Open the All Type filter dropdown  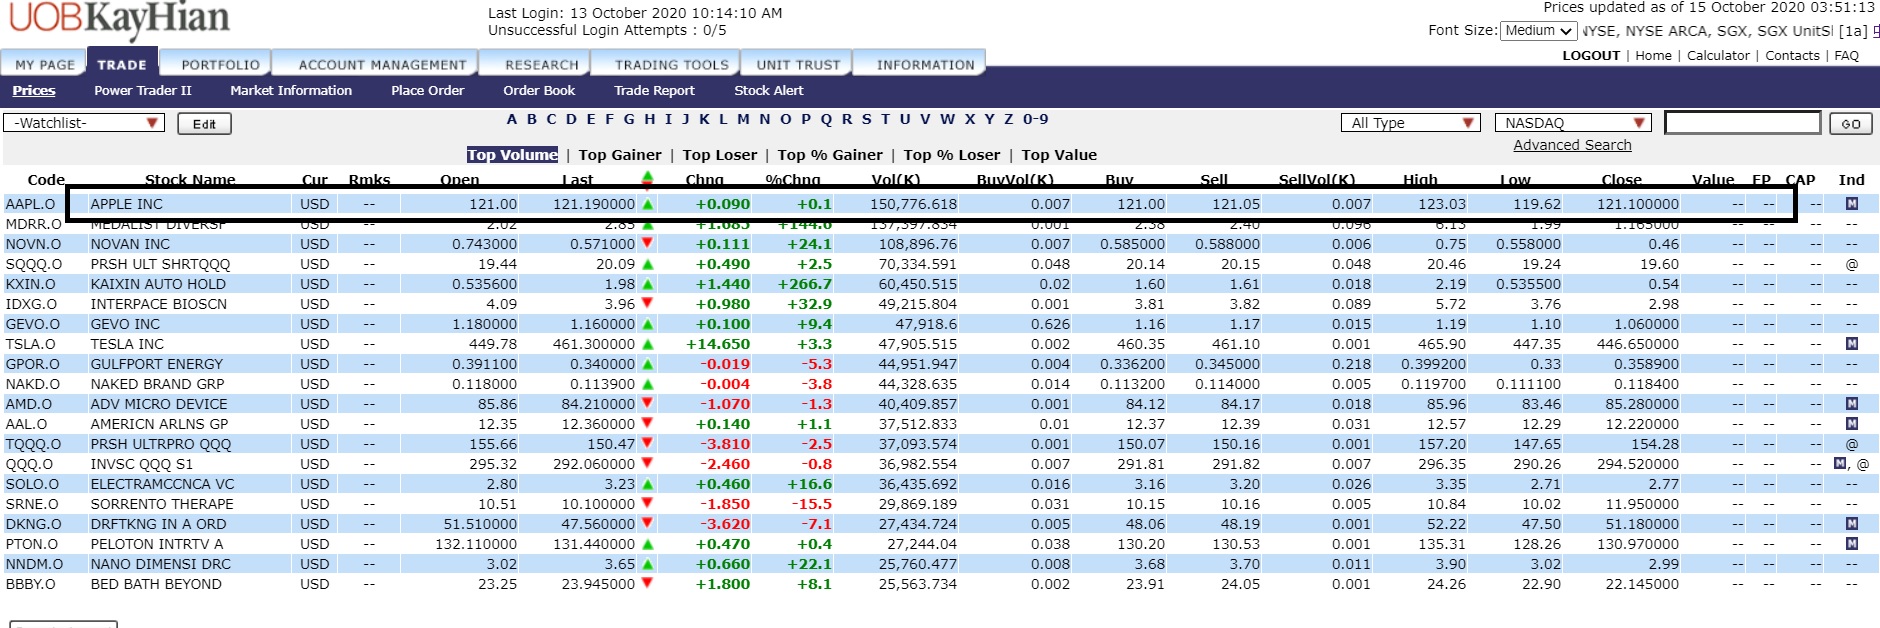click(1410, 123)
